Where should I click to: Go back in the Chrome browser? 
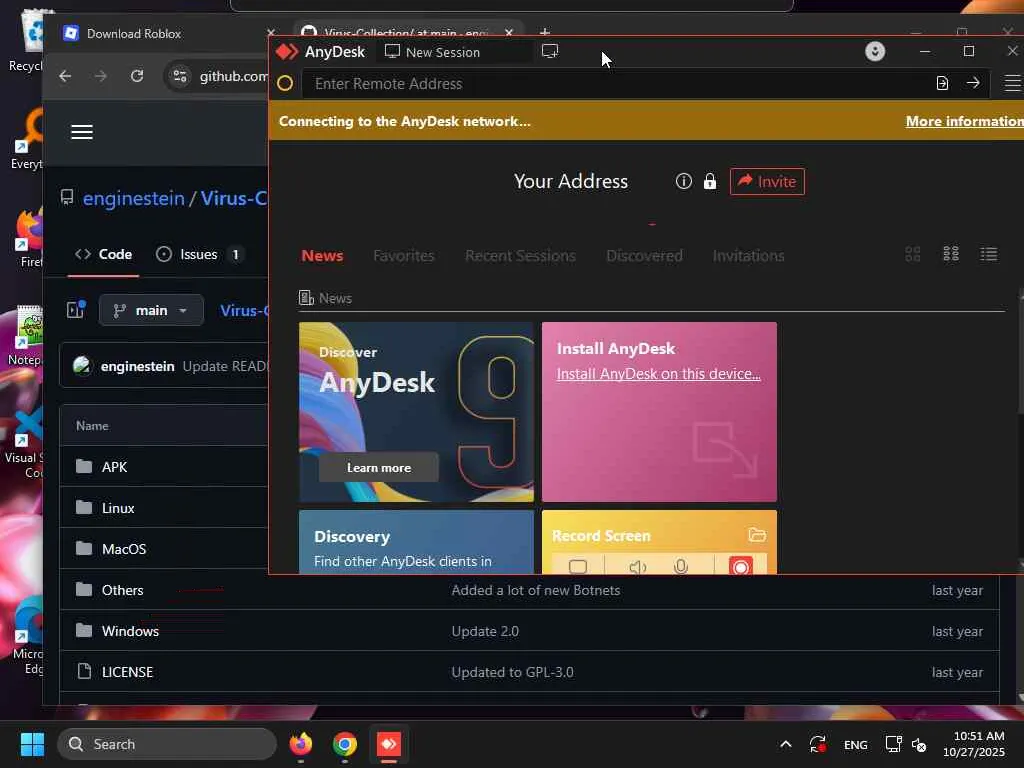[65, 76]
